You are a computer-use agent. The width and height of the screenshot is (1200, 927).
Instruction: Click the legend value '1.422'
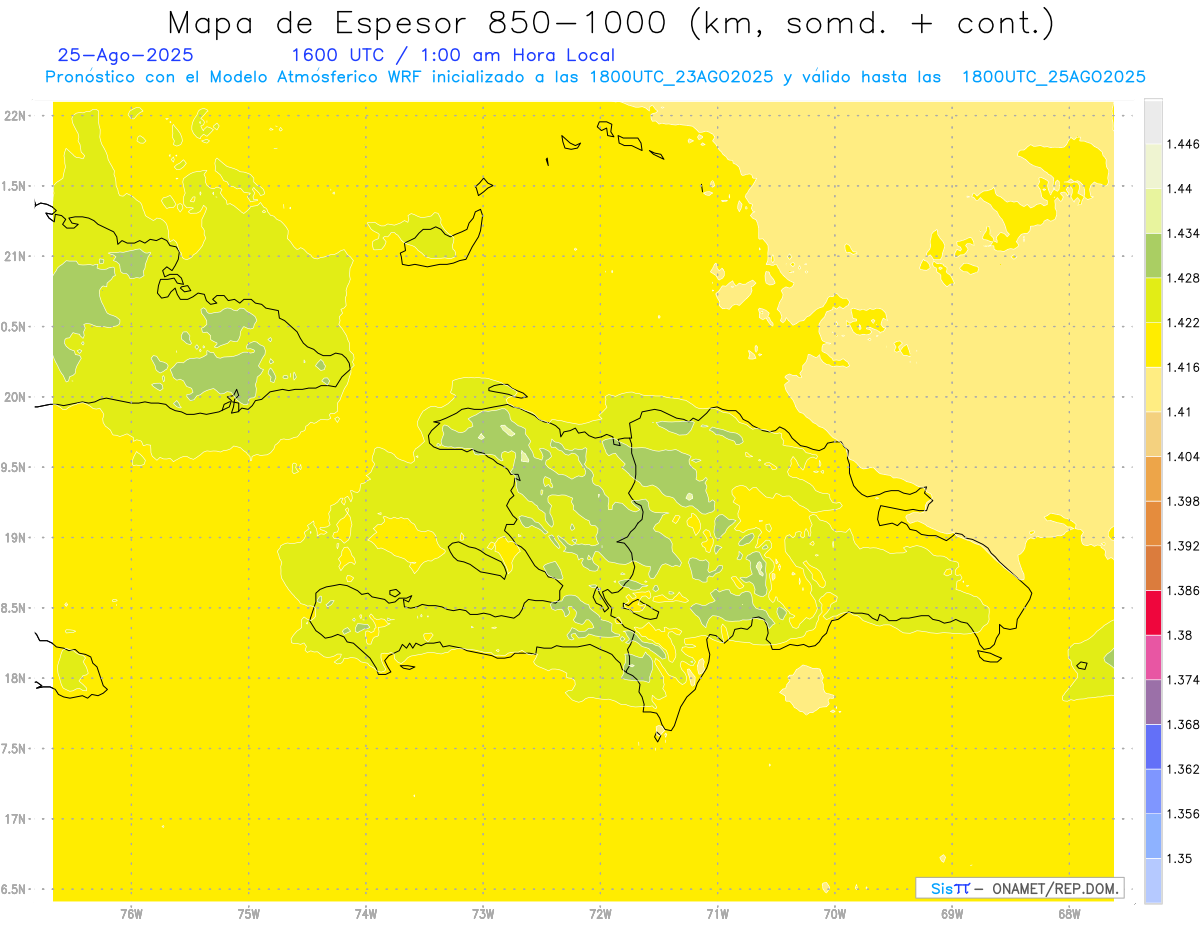1183,323
